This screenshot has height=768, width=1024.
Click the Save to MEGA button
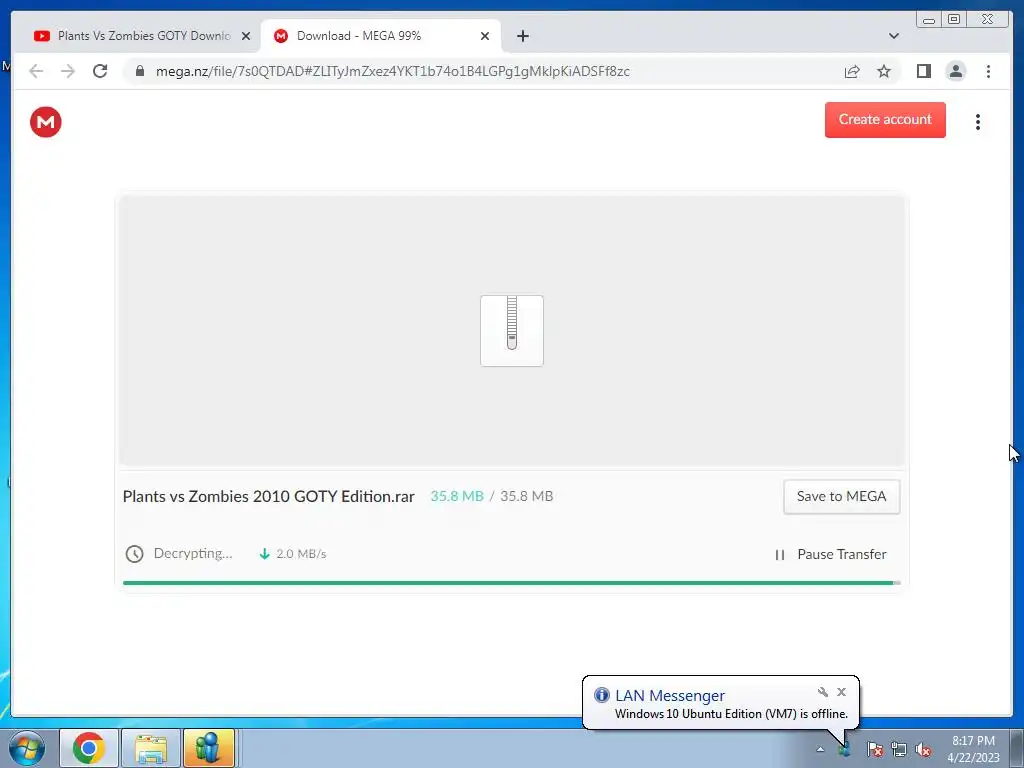click(841, 496)
